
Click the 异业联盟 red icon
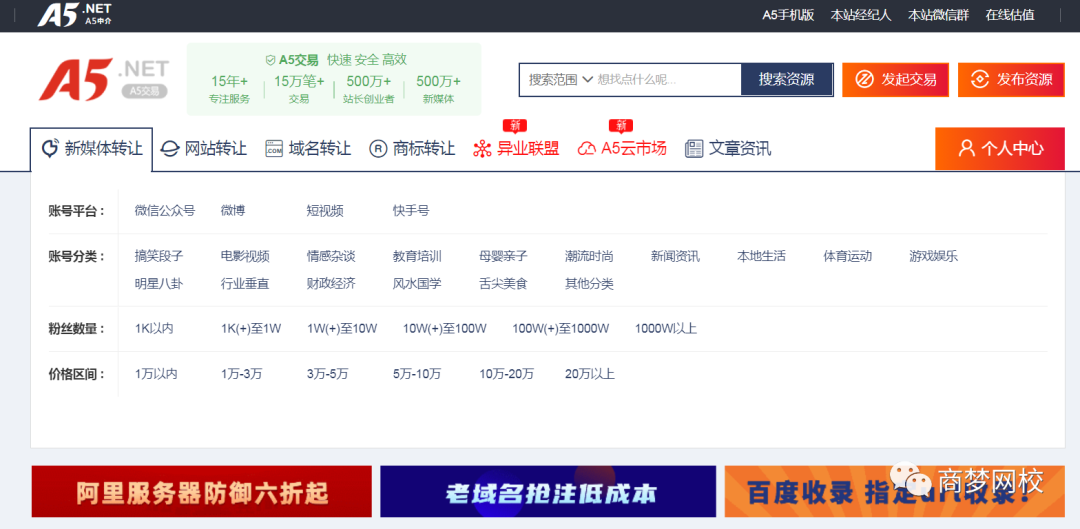[x=482, y=149]
